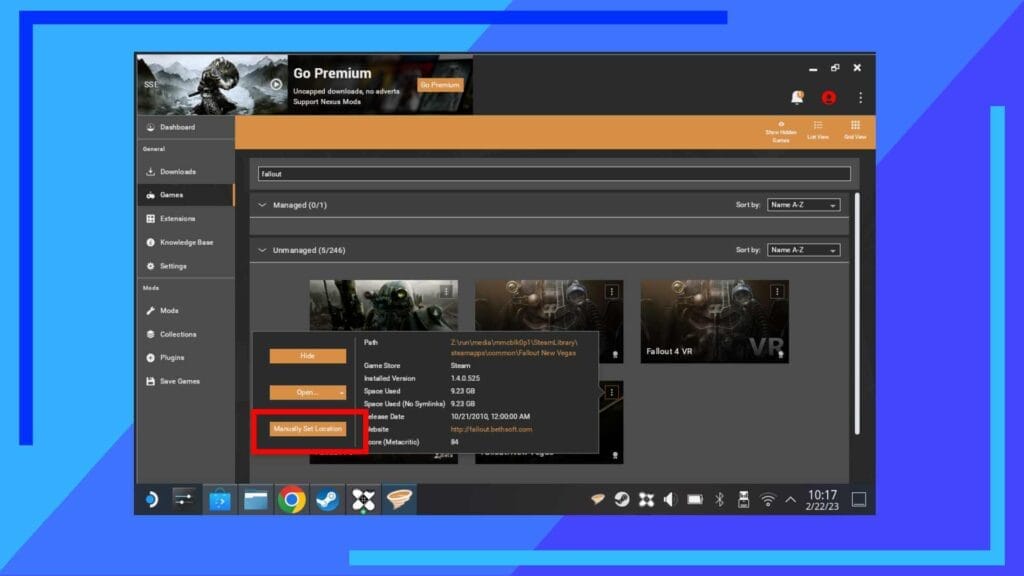Click show desktop button
This screenshot has height=576, width=1024.
pyautogui.click(x=859, y=500)
